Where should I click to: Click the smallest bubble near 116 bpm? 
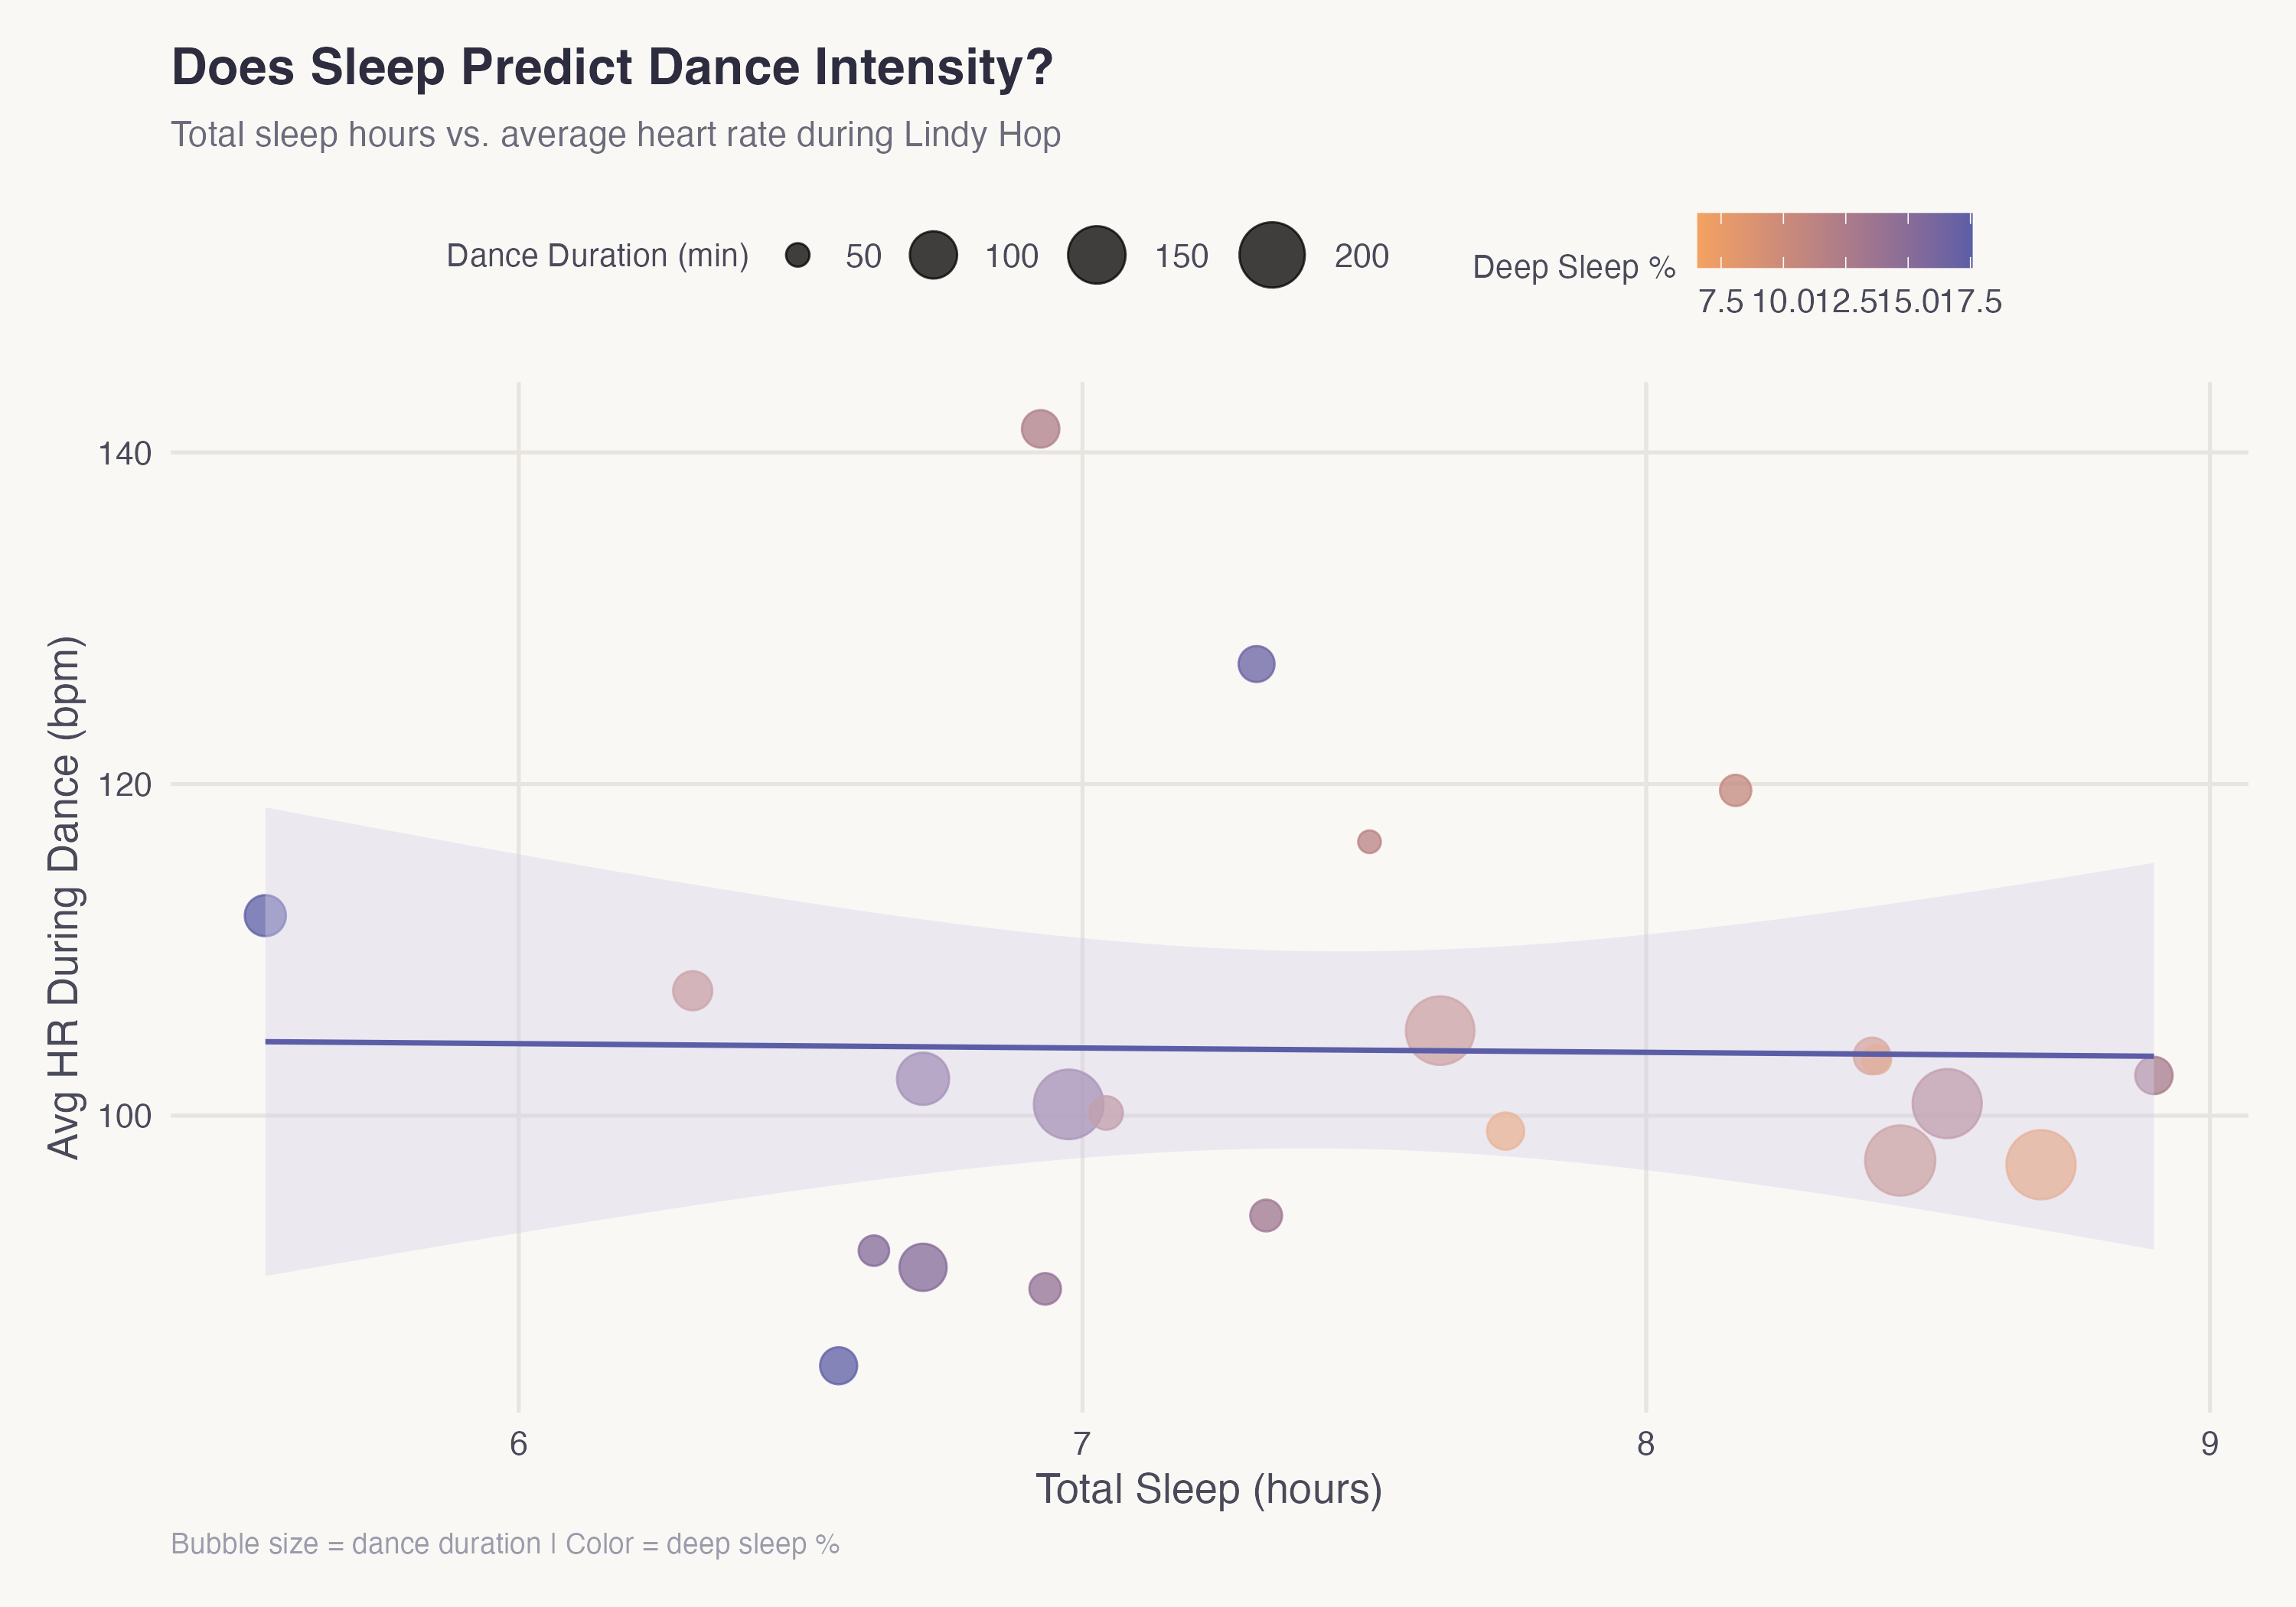[x=1369, y=842]
